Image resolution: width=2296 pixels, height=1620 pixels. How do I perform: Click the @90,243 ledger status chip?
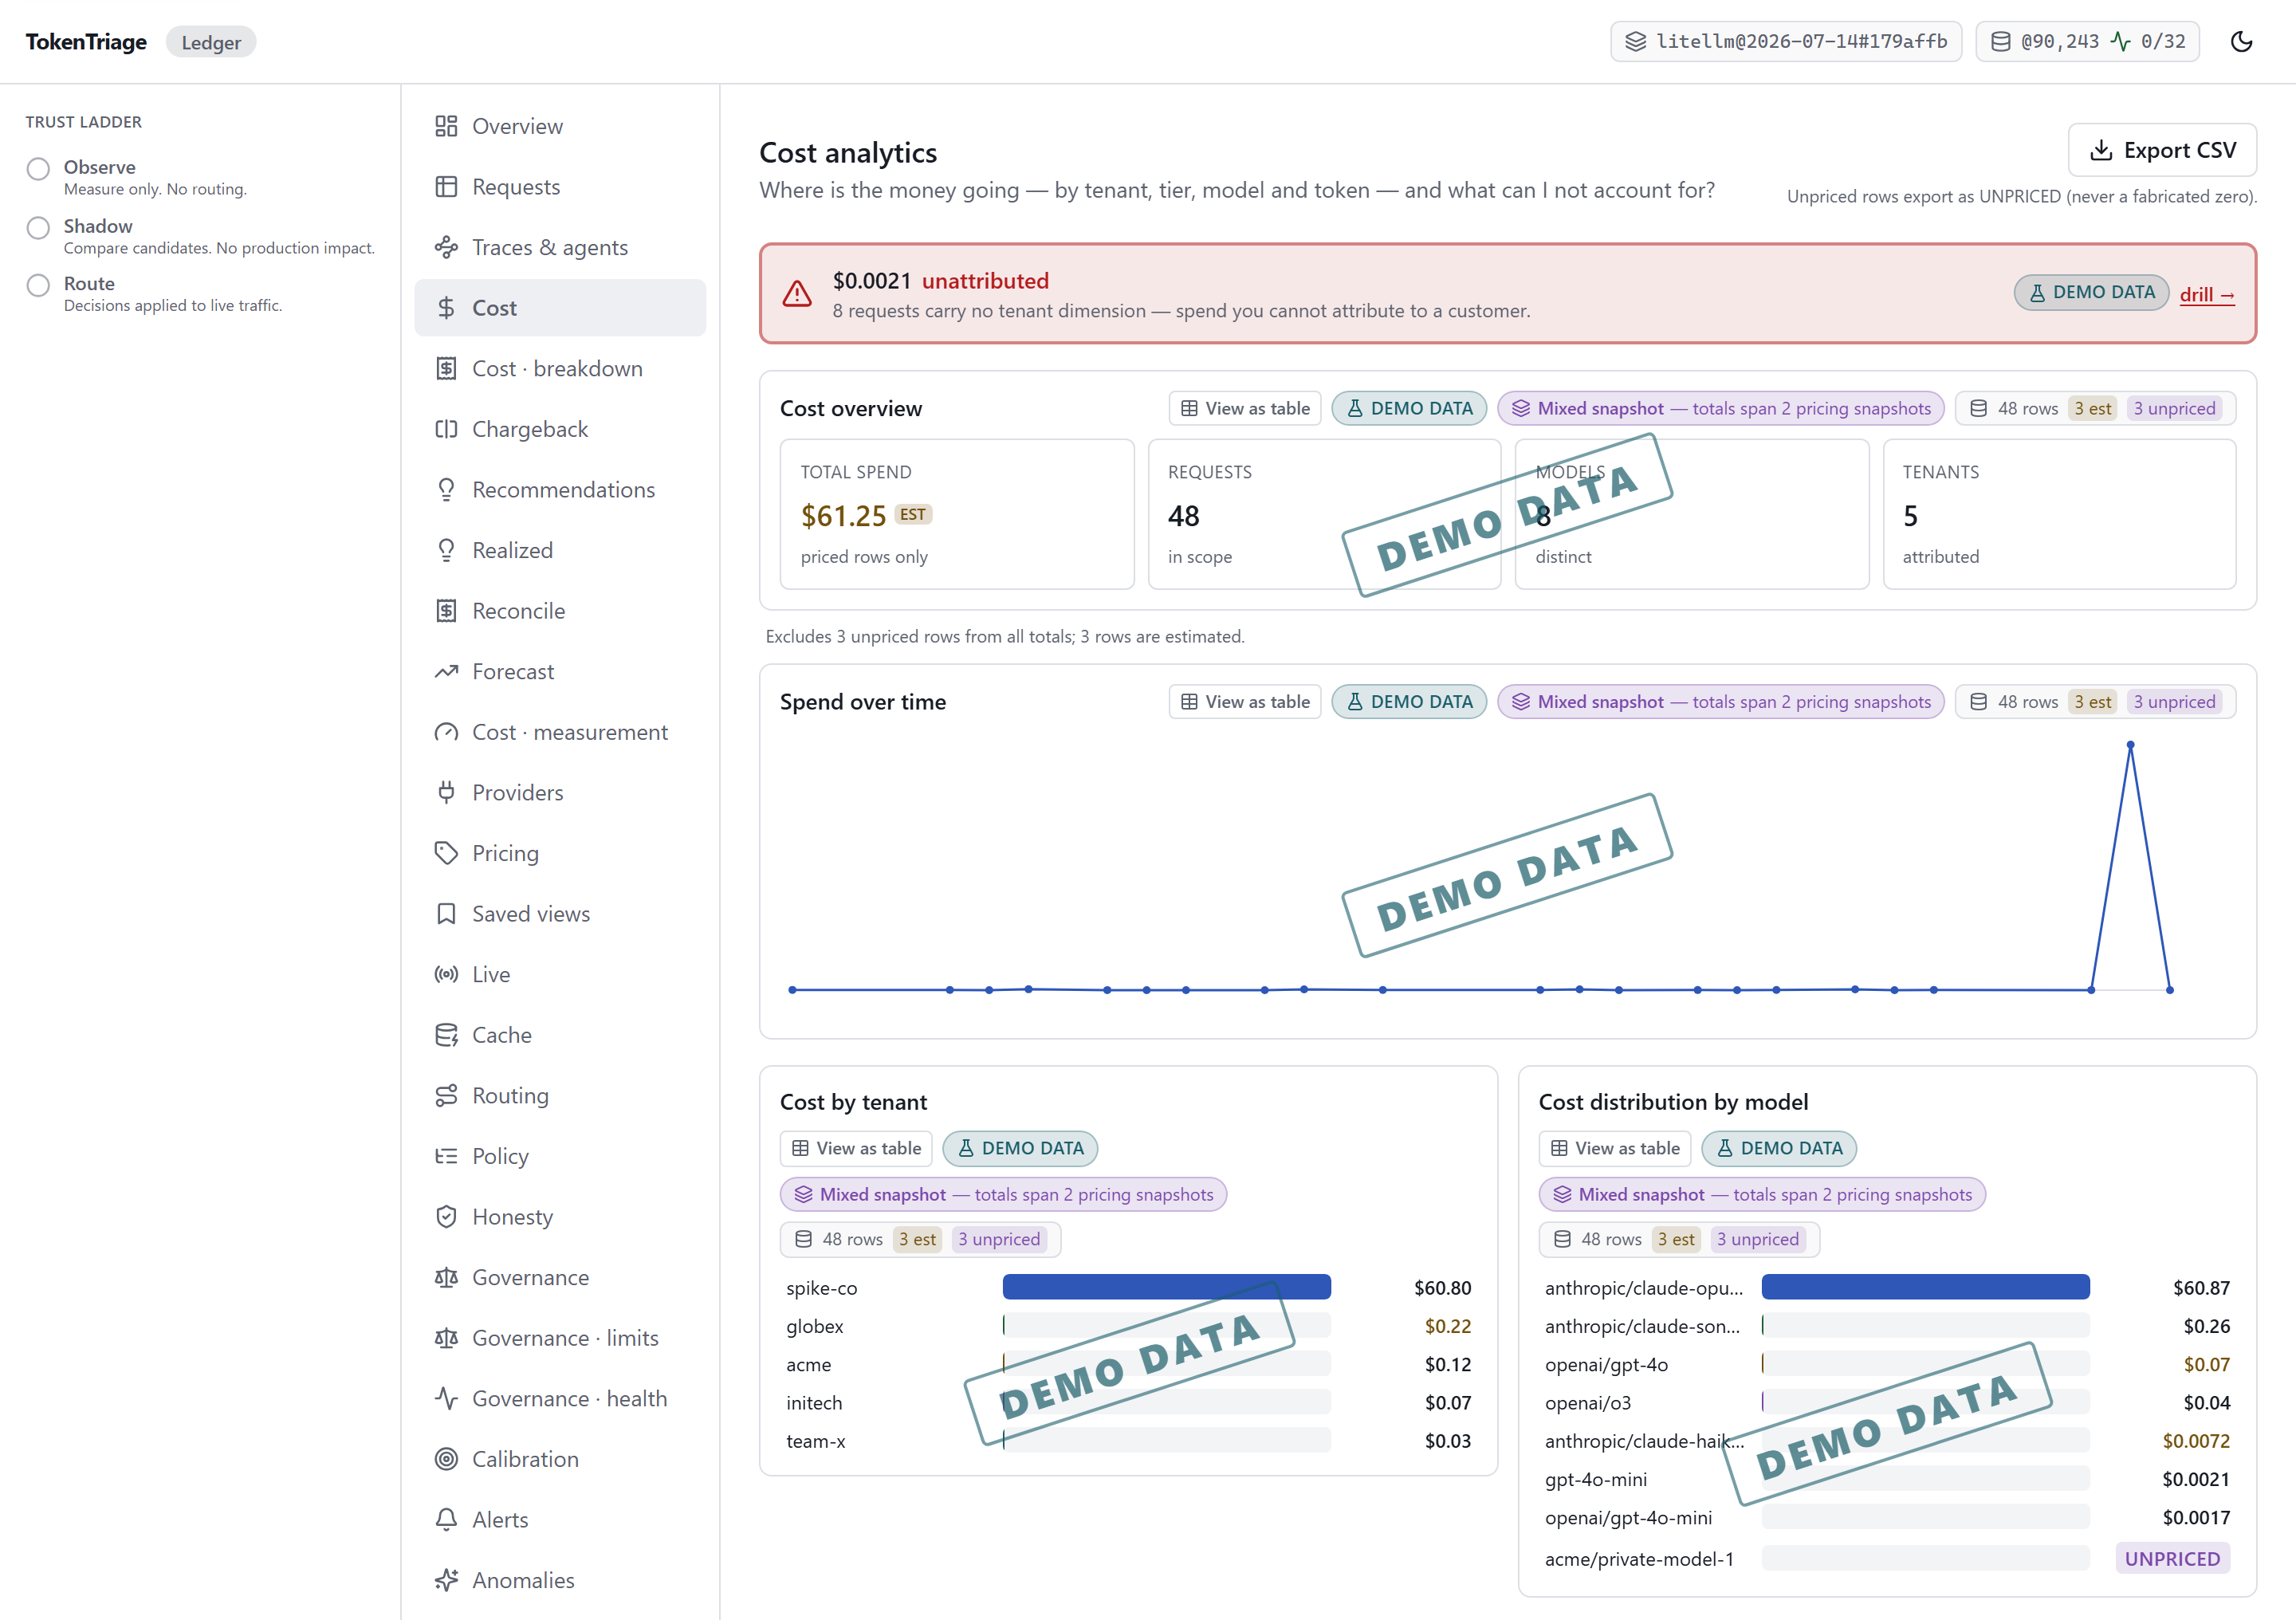point(2087,41)
